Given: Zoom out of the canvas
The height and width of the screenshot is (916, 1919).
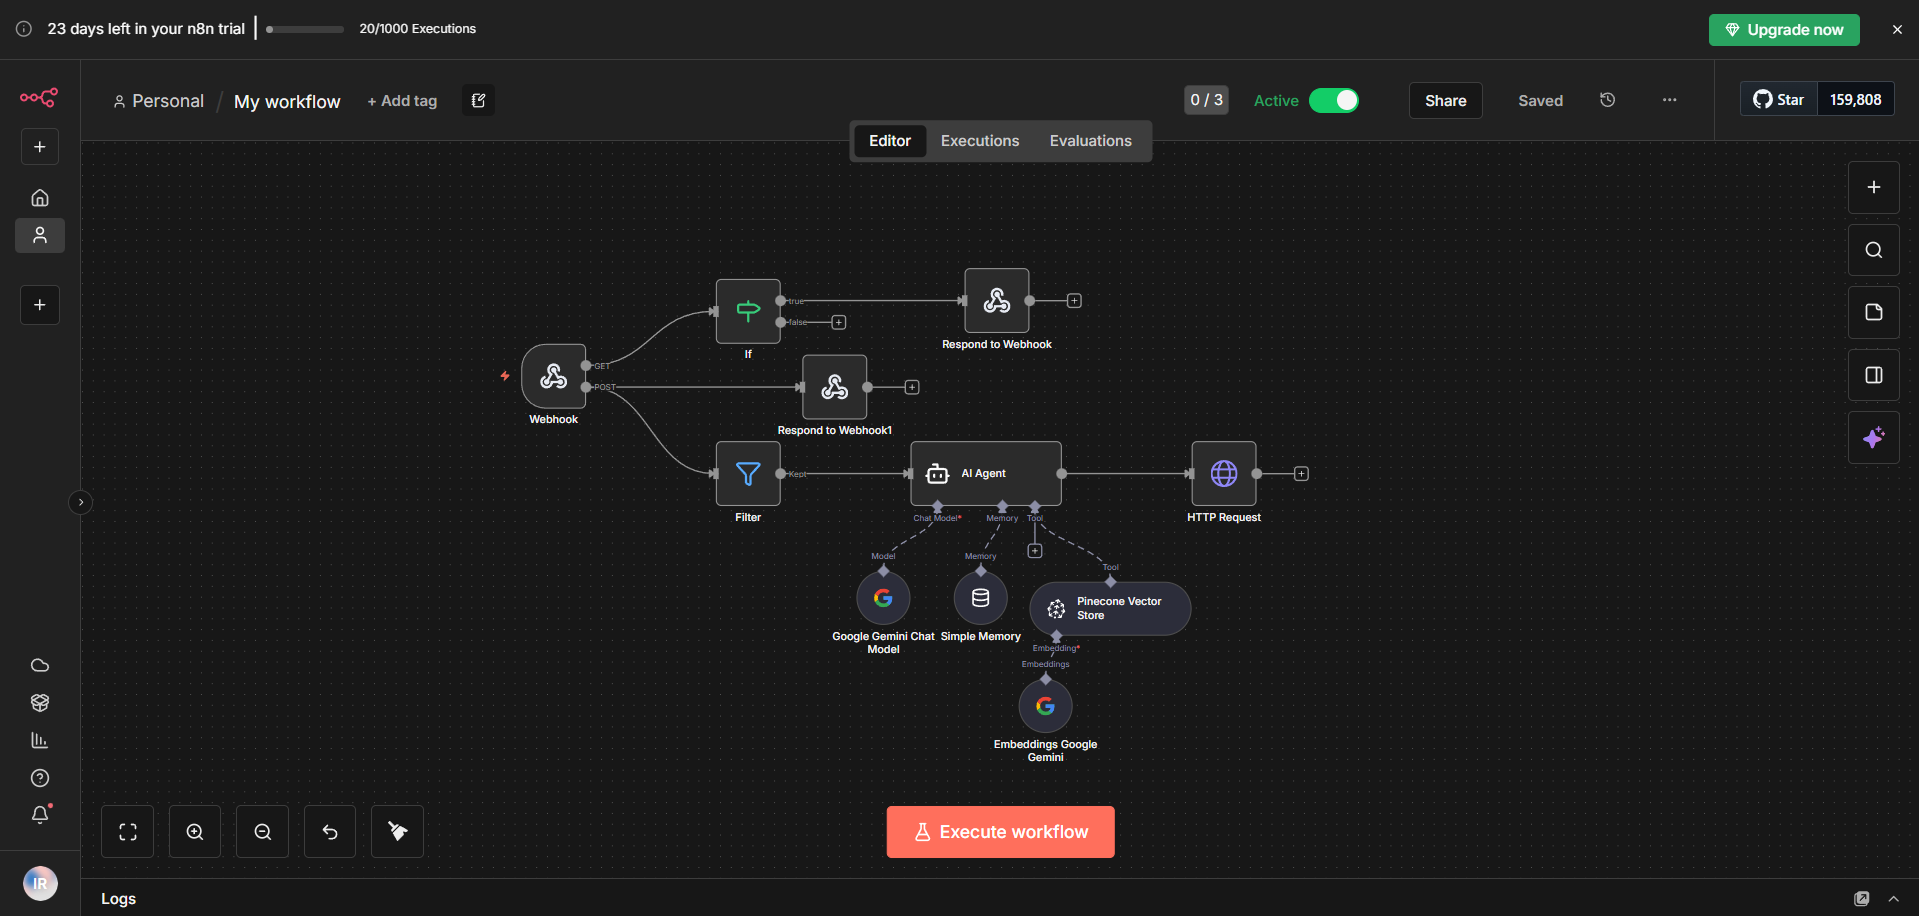Looking at the screenshot, I should (262, 831).
